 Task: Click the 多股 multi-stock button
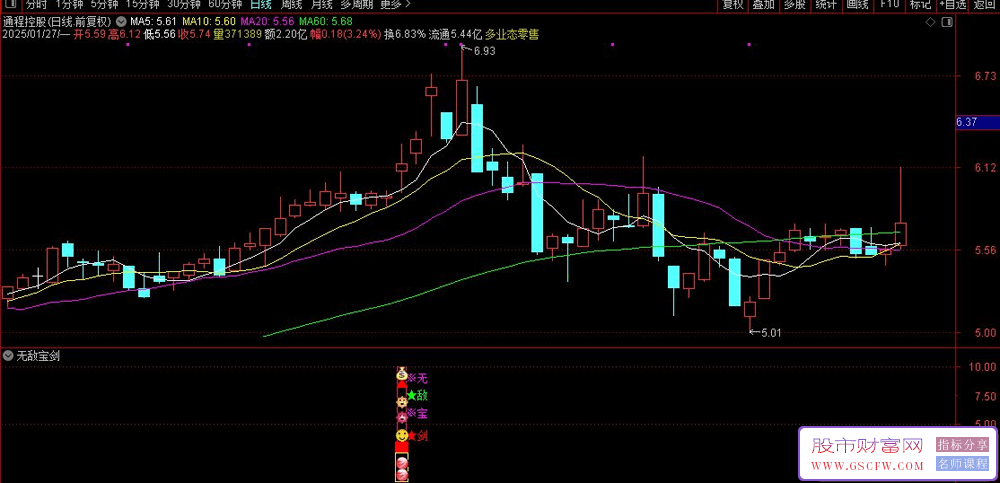(x=795, y=4)
